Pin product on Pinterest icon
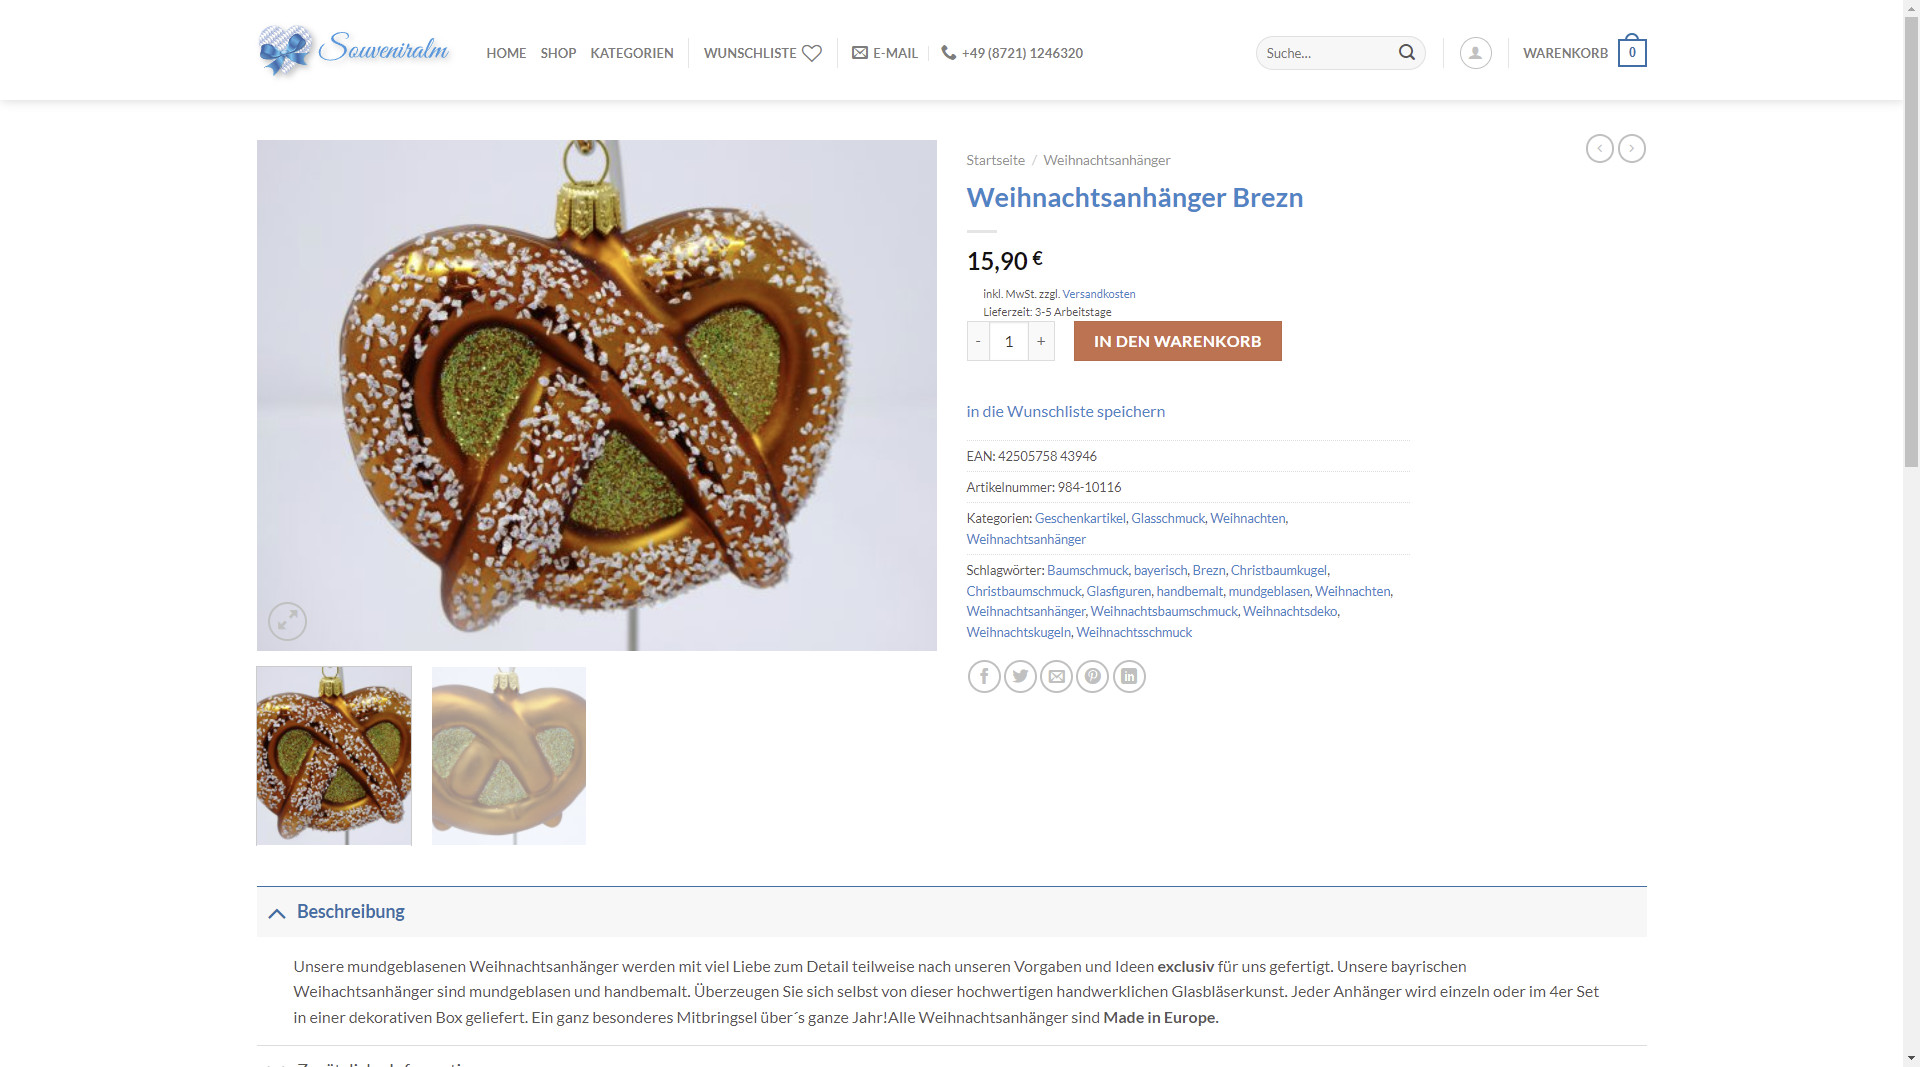The height and width of the screenshot is (1067, 1920). (1092, 677)
